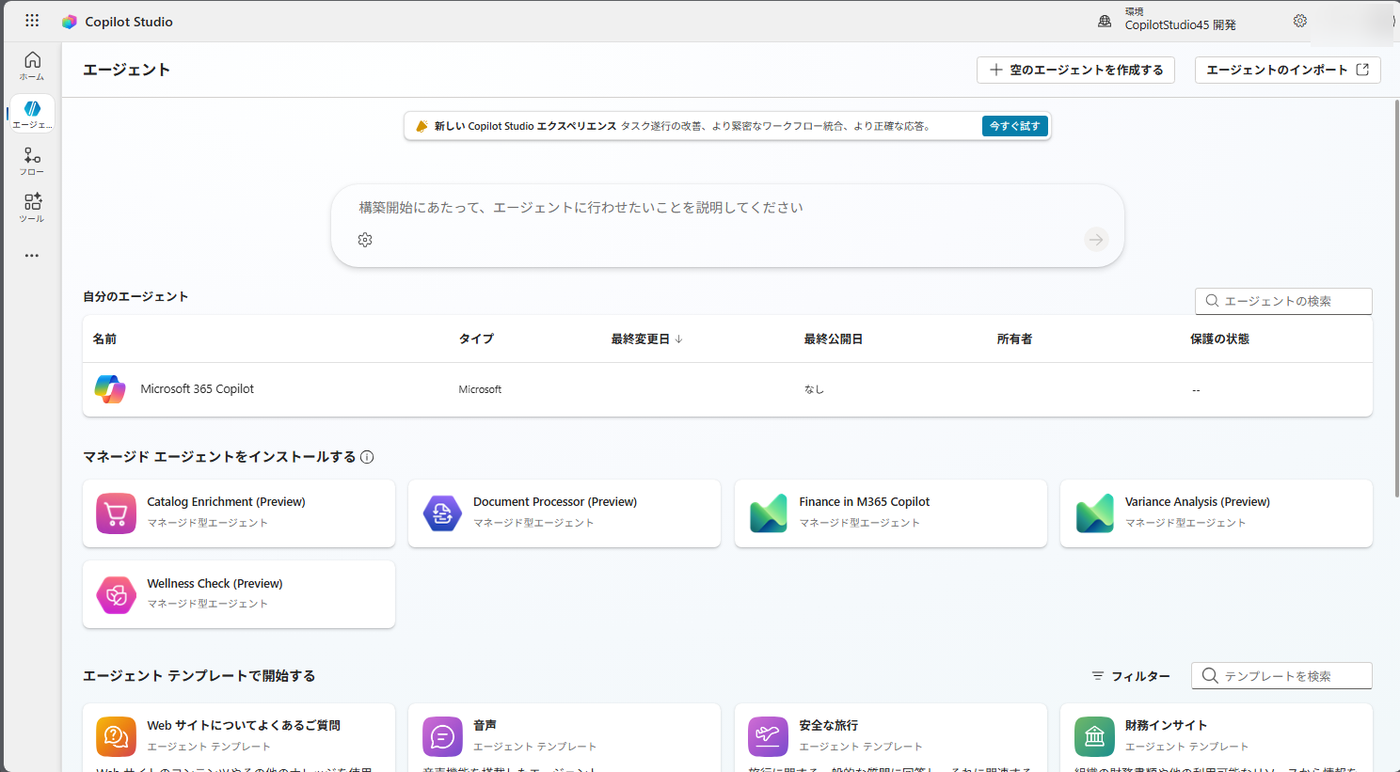Create a blank agent with 空のエージェントを作成する
This screenshot has width=1400, height=772.
coord(1075,70)
